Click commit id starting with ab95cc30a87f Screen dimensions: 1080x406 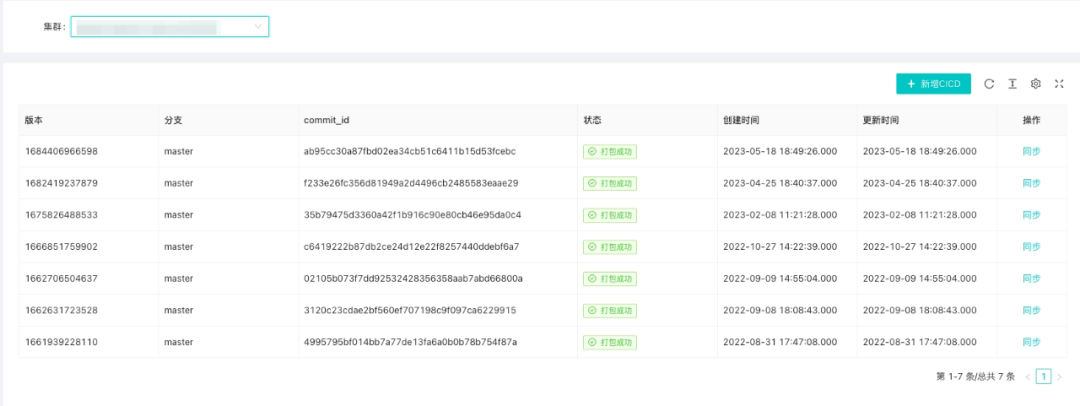(x=410, y=152)
